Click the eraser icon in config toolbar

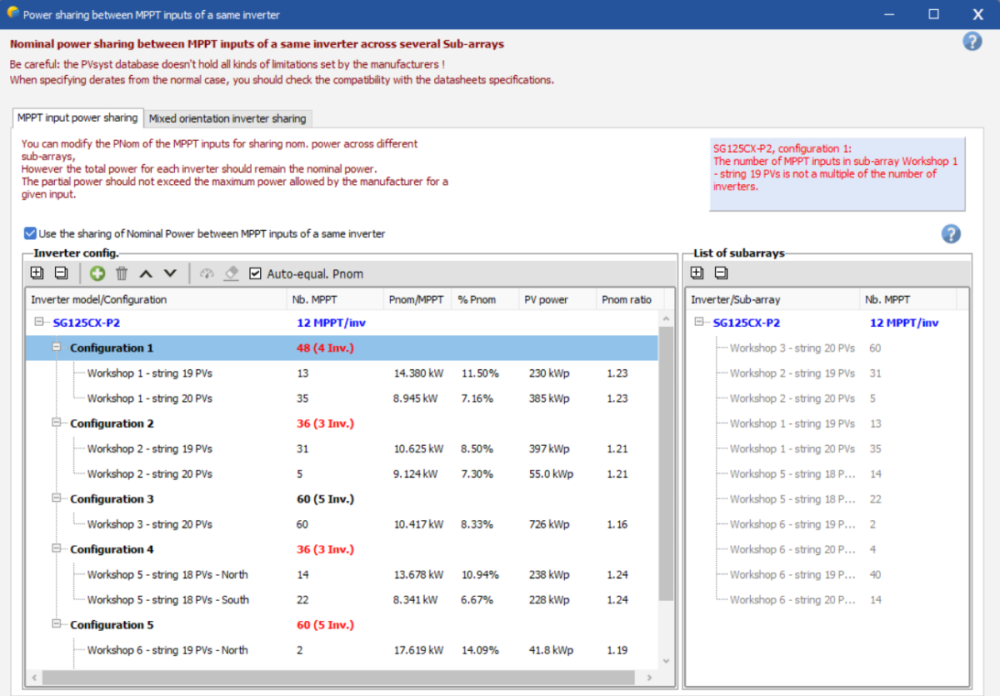[231, 273]
